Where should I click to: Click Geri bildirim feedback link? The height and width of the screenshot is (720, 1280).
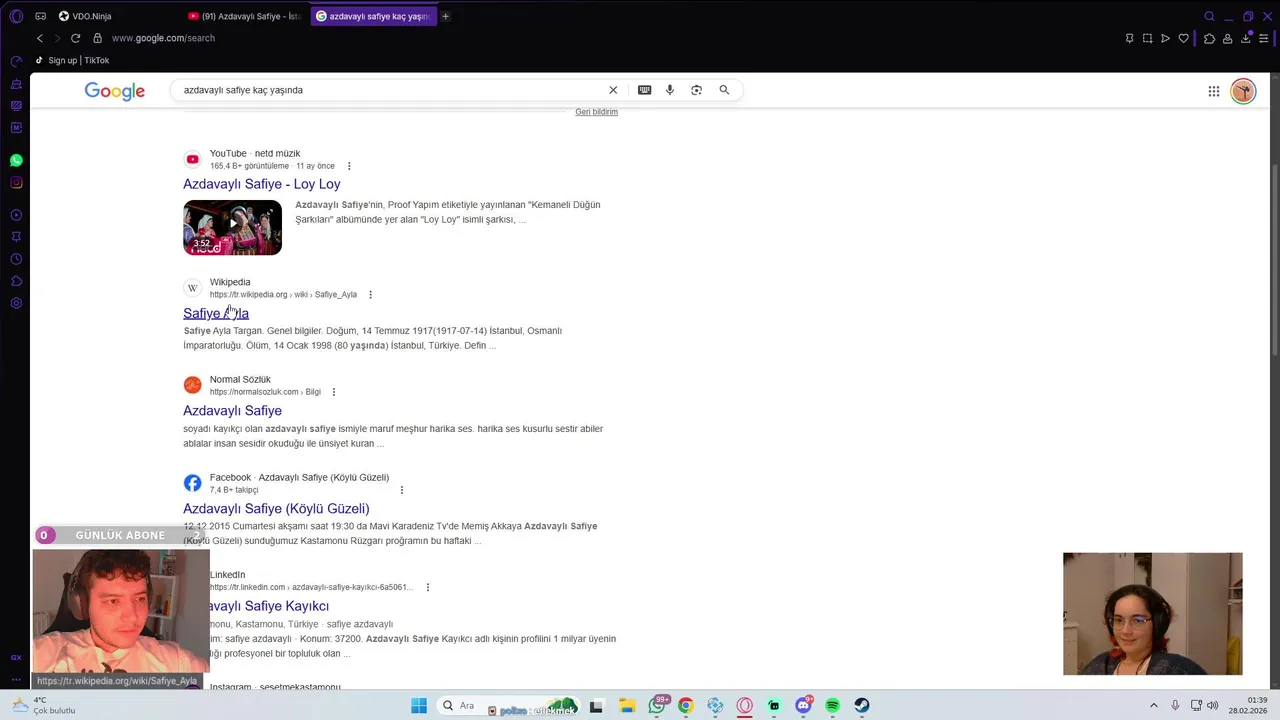[596, 112]
